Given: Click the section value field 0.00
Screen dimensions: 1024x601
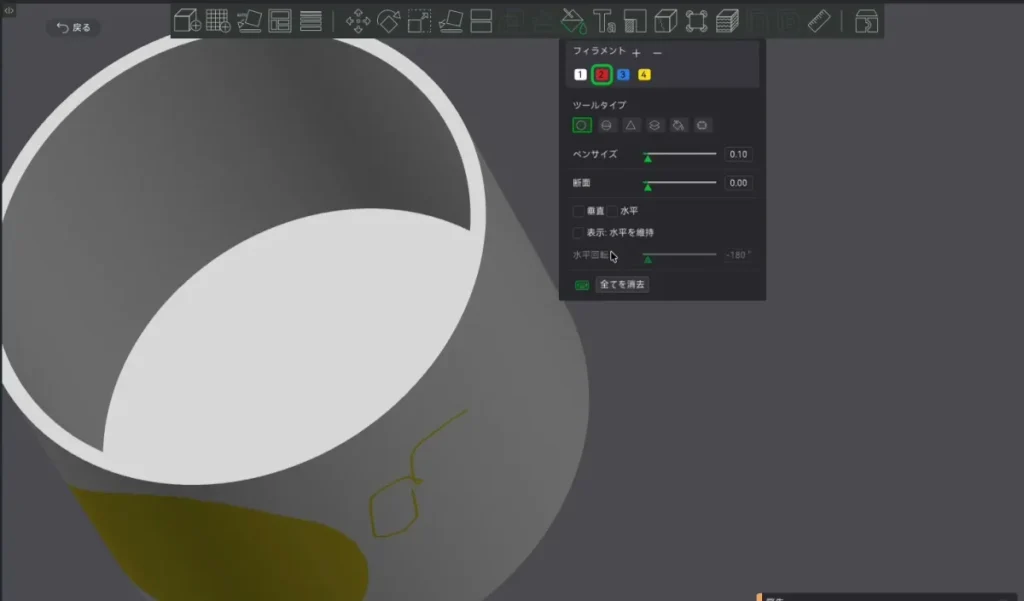Looking at the screenshot, I should point(738,183).
